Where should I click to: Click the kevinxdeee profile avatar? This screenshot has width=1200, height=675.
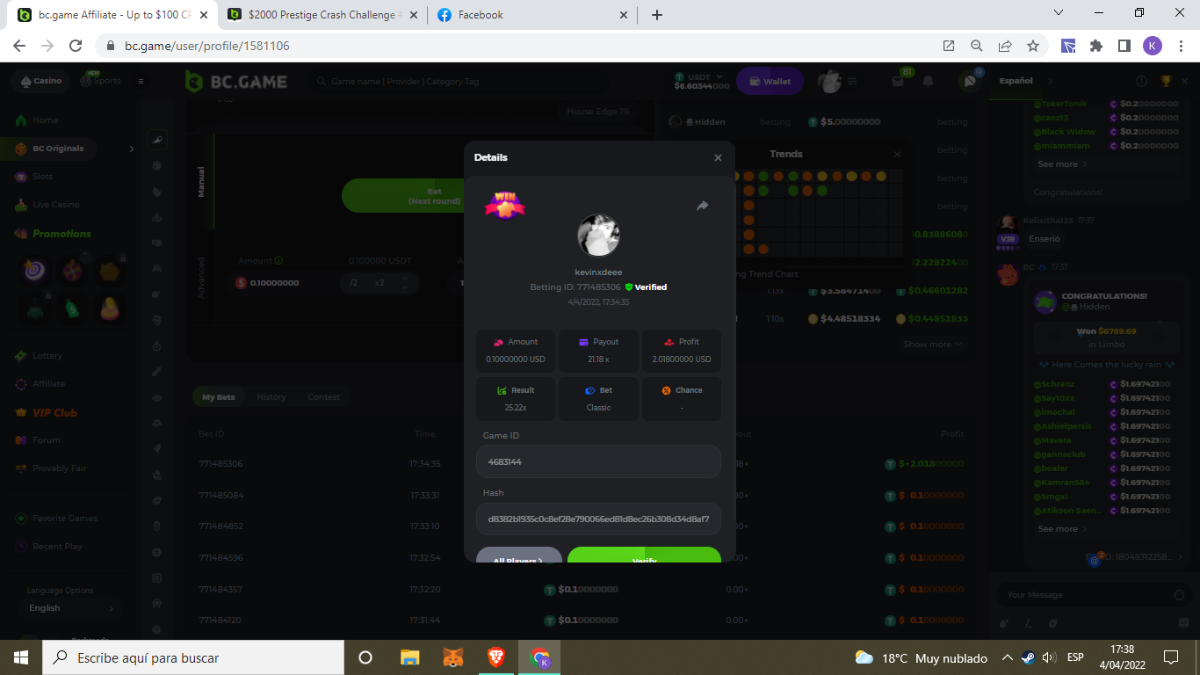click(598, 235)
